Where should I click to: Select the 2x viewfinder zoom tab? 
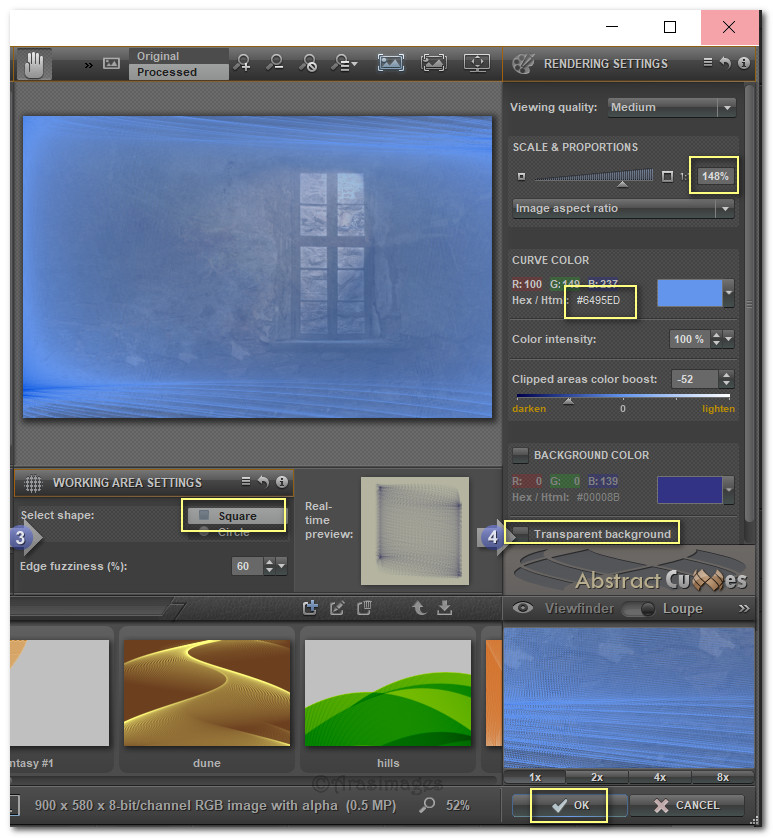[x=597, y=777]
